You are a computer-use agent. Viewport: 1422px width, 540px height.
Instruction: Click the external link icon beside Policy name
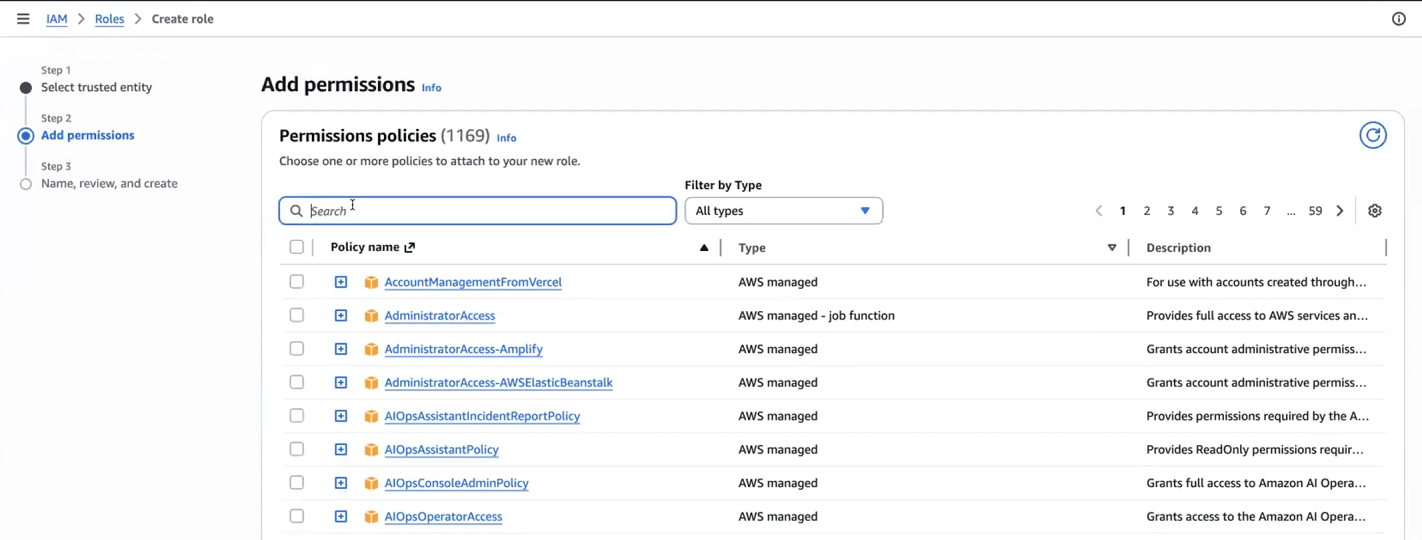[x=409, y=247]
